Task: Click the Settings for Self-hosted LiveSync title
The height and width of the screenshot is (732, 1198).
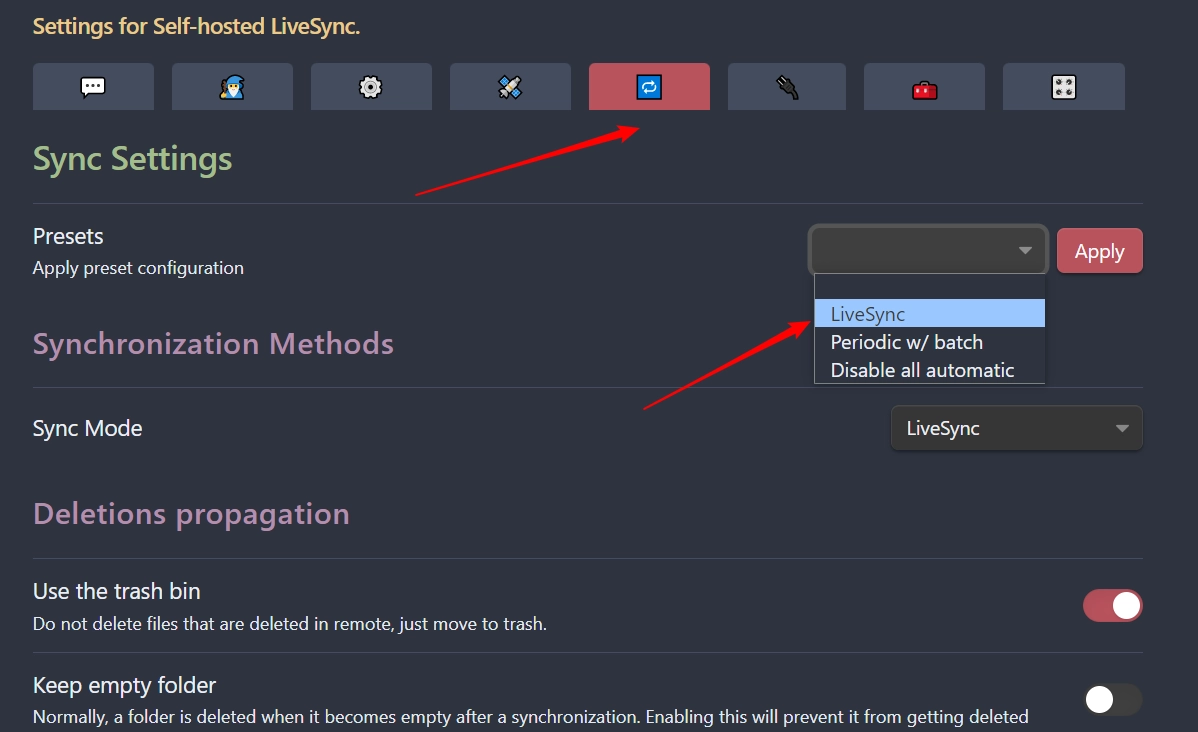Action: coord(196,26)
